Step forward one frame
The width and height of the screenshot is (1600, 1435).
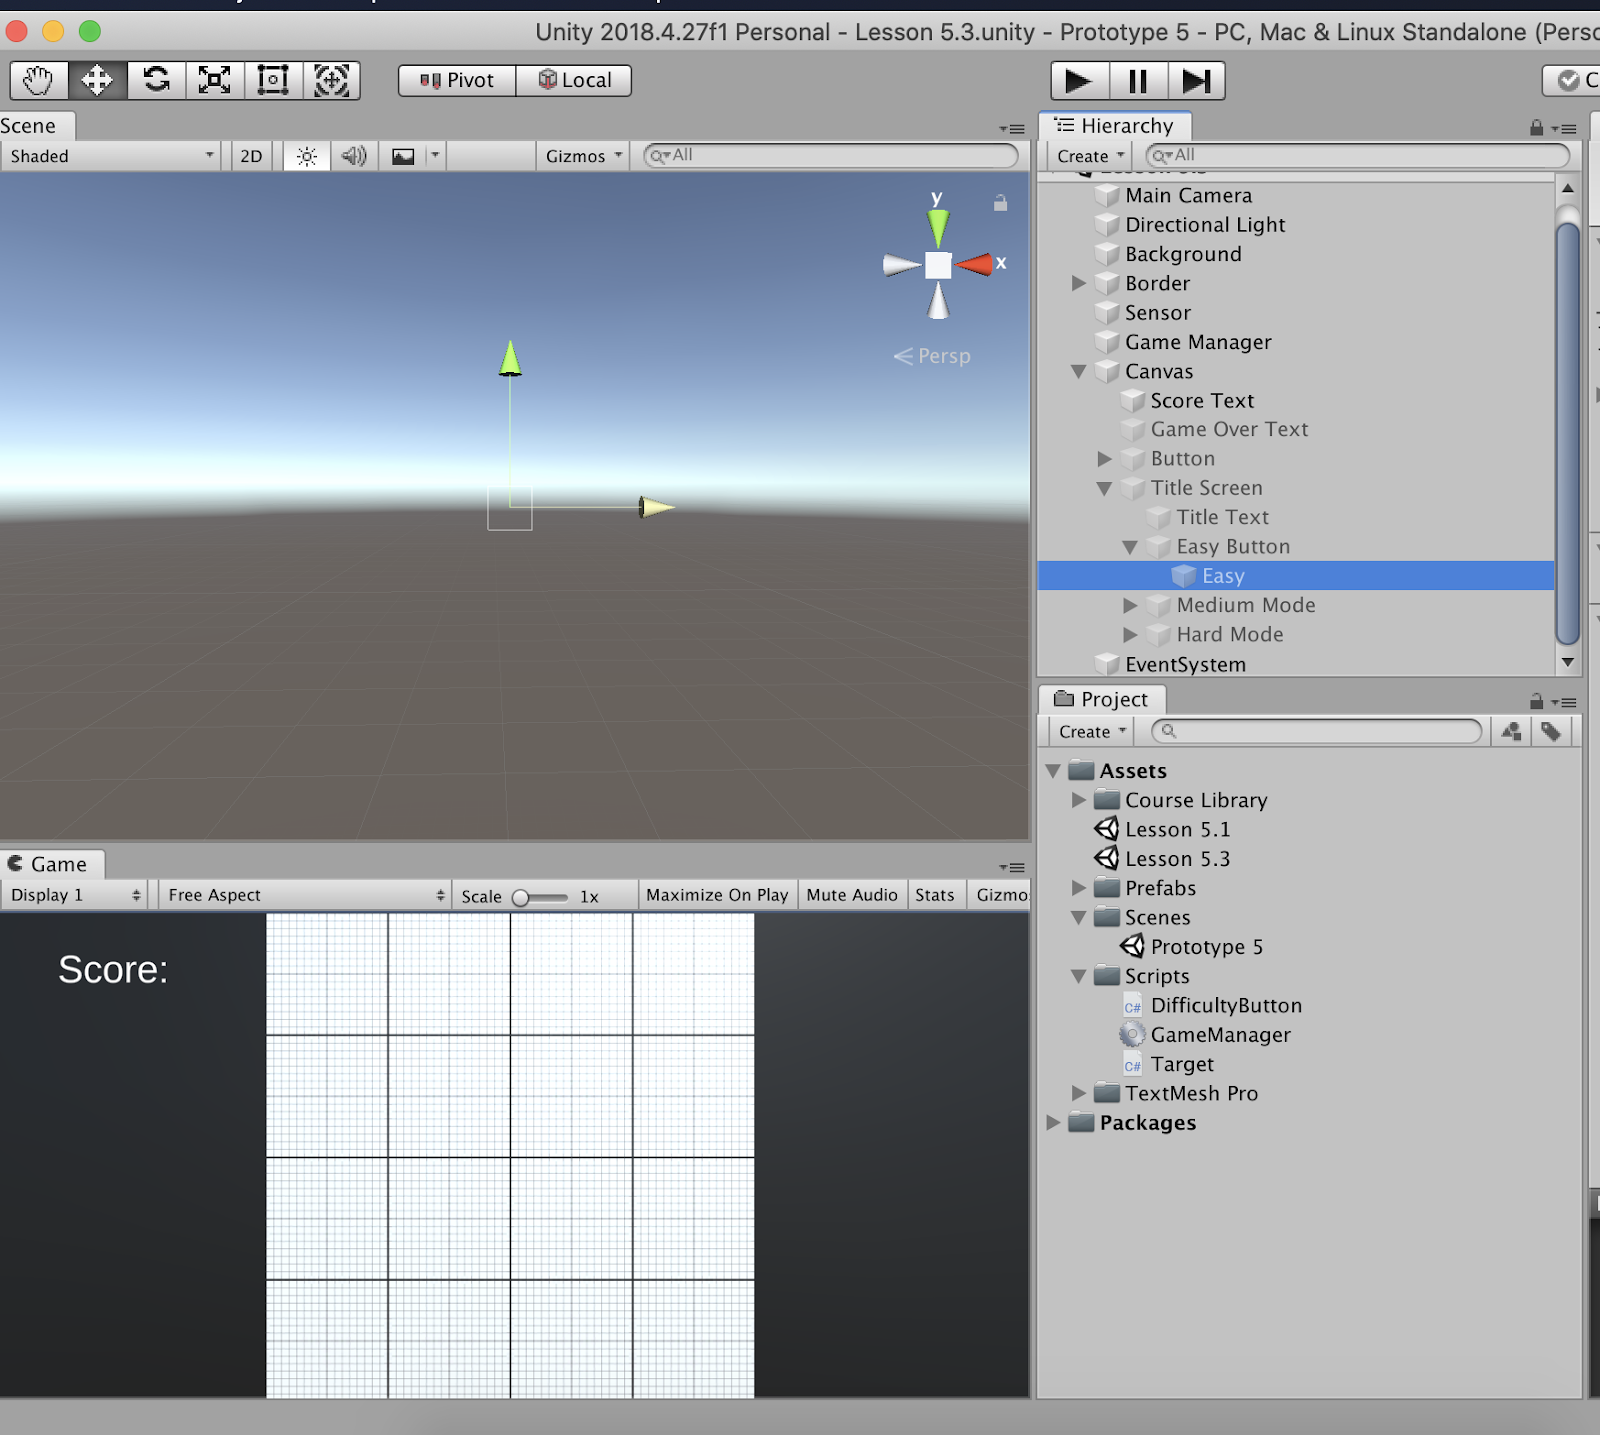coord(1196,81)
